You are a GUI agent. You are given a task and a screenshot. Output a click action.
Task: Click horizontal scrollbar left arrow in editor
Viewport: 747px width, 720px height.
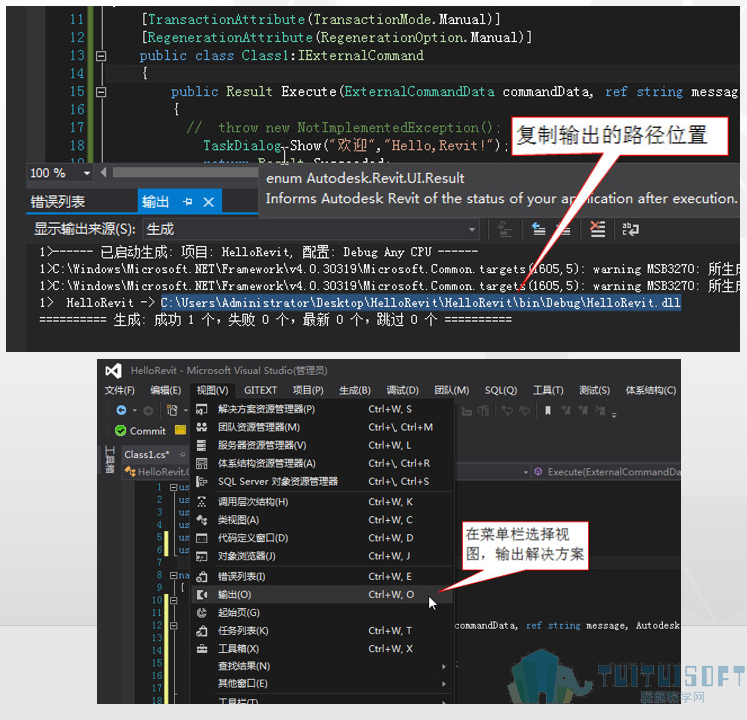point(103,172)
